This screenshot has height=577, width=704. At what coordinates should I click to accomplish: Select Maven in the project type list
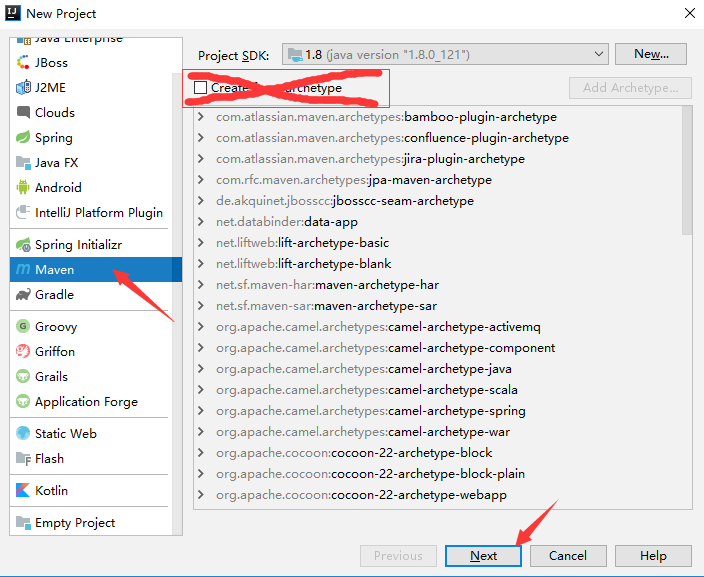click(96, 269)
